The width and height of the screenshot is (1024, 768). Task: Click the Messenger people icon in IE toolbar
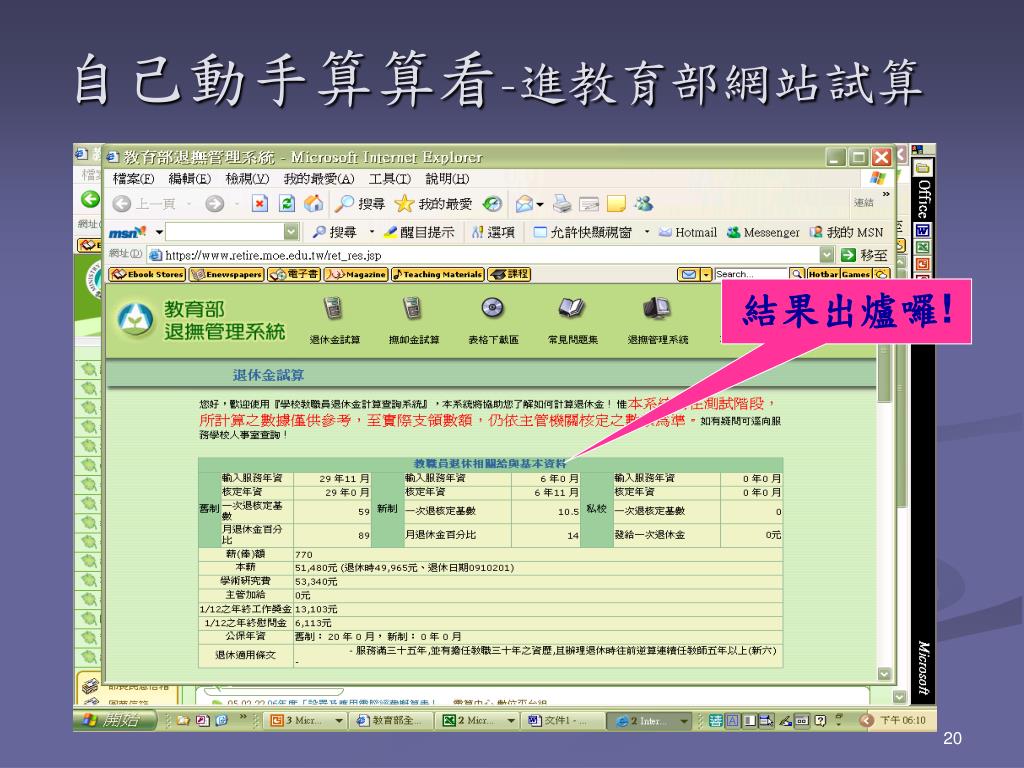click(643, 204)
